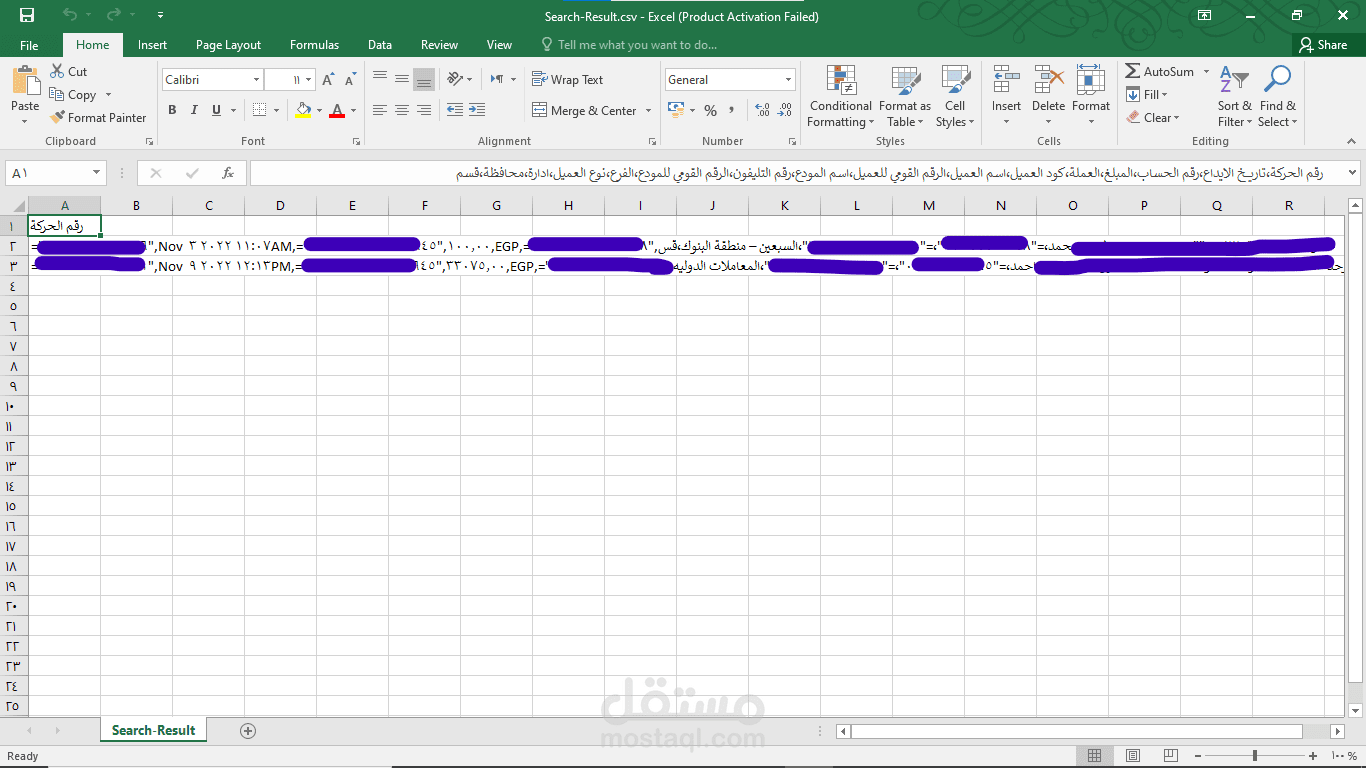This screenshot has height=768, width=1366.
Task: Toggle Top Align vertical alignment
Action: [x=380, y=78]
